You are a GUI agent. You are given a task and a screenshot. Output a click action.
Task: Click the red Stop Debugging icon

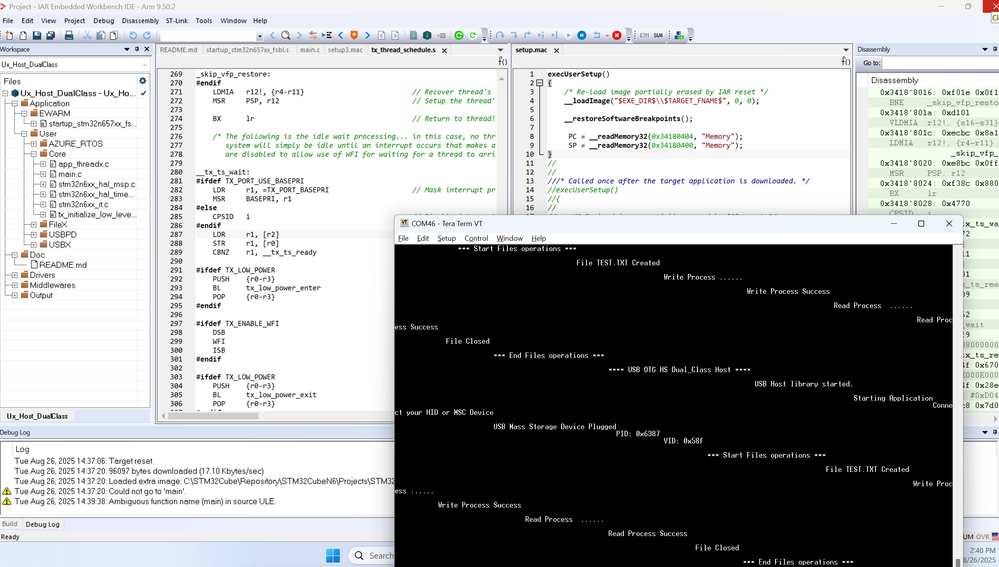click(617, 36)
